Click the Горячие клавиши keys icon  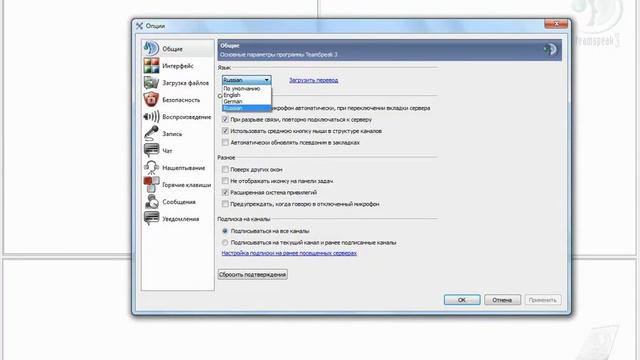(x=151, y=184)
